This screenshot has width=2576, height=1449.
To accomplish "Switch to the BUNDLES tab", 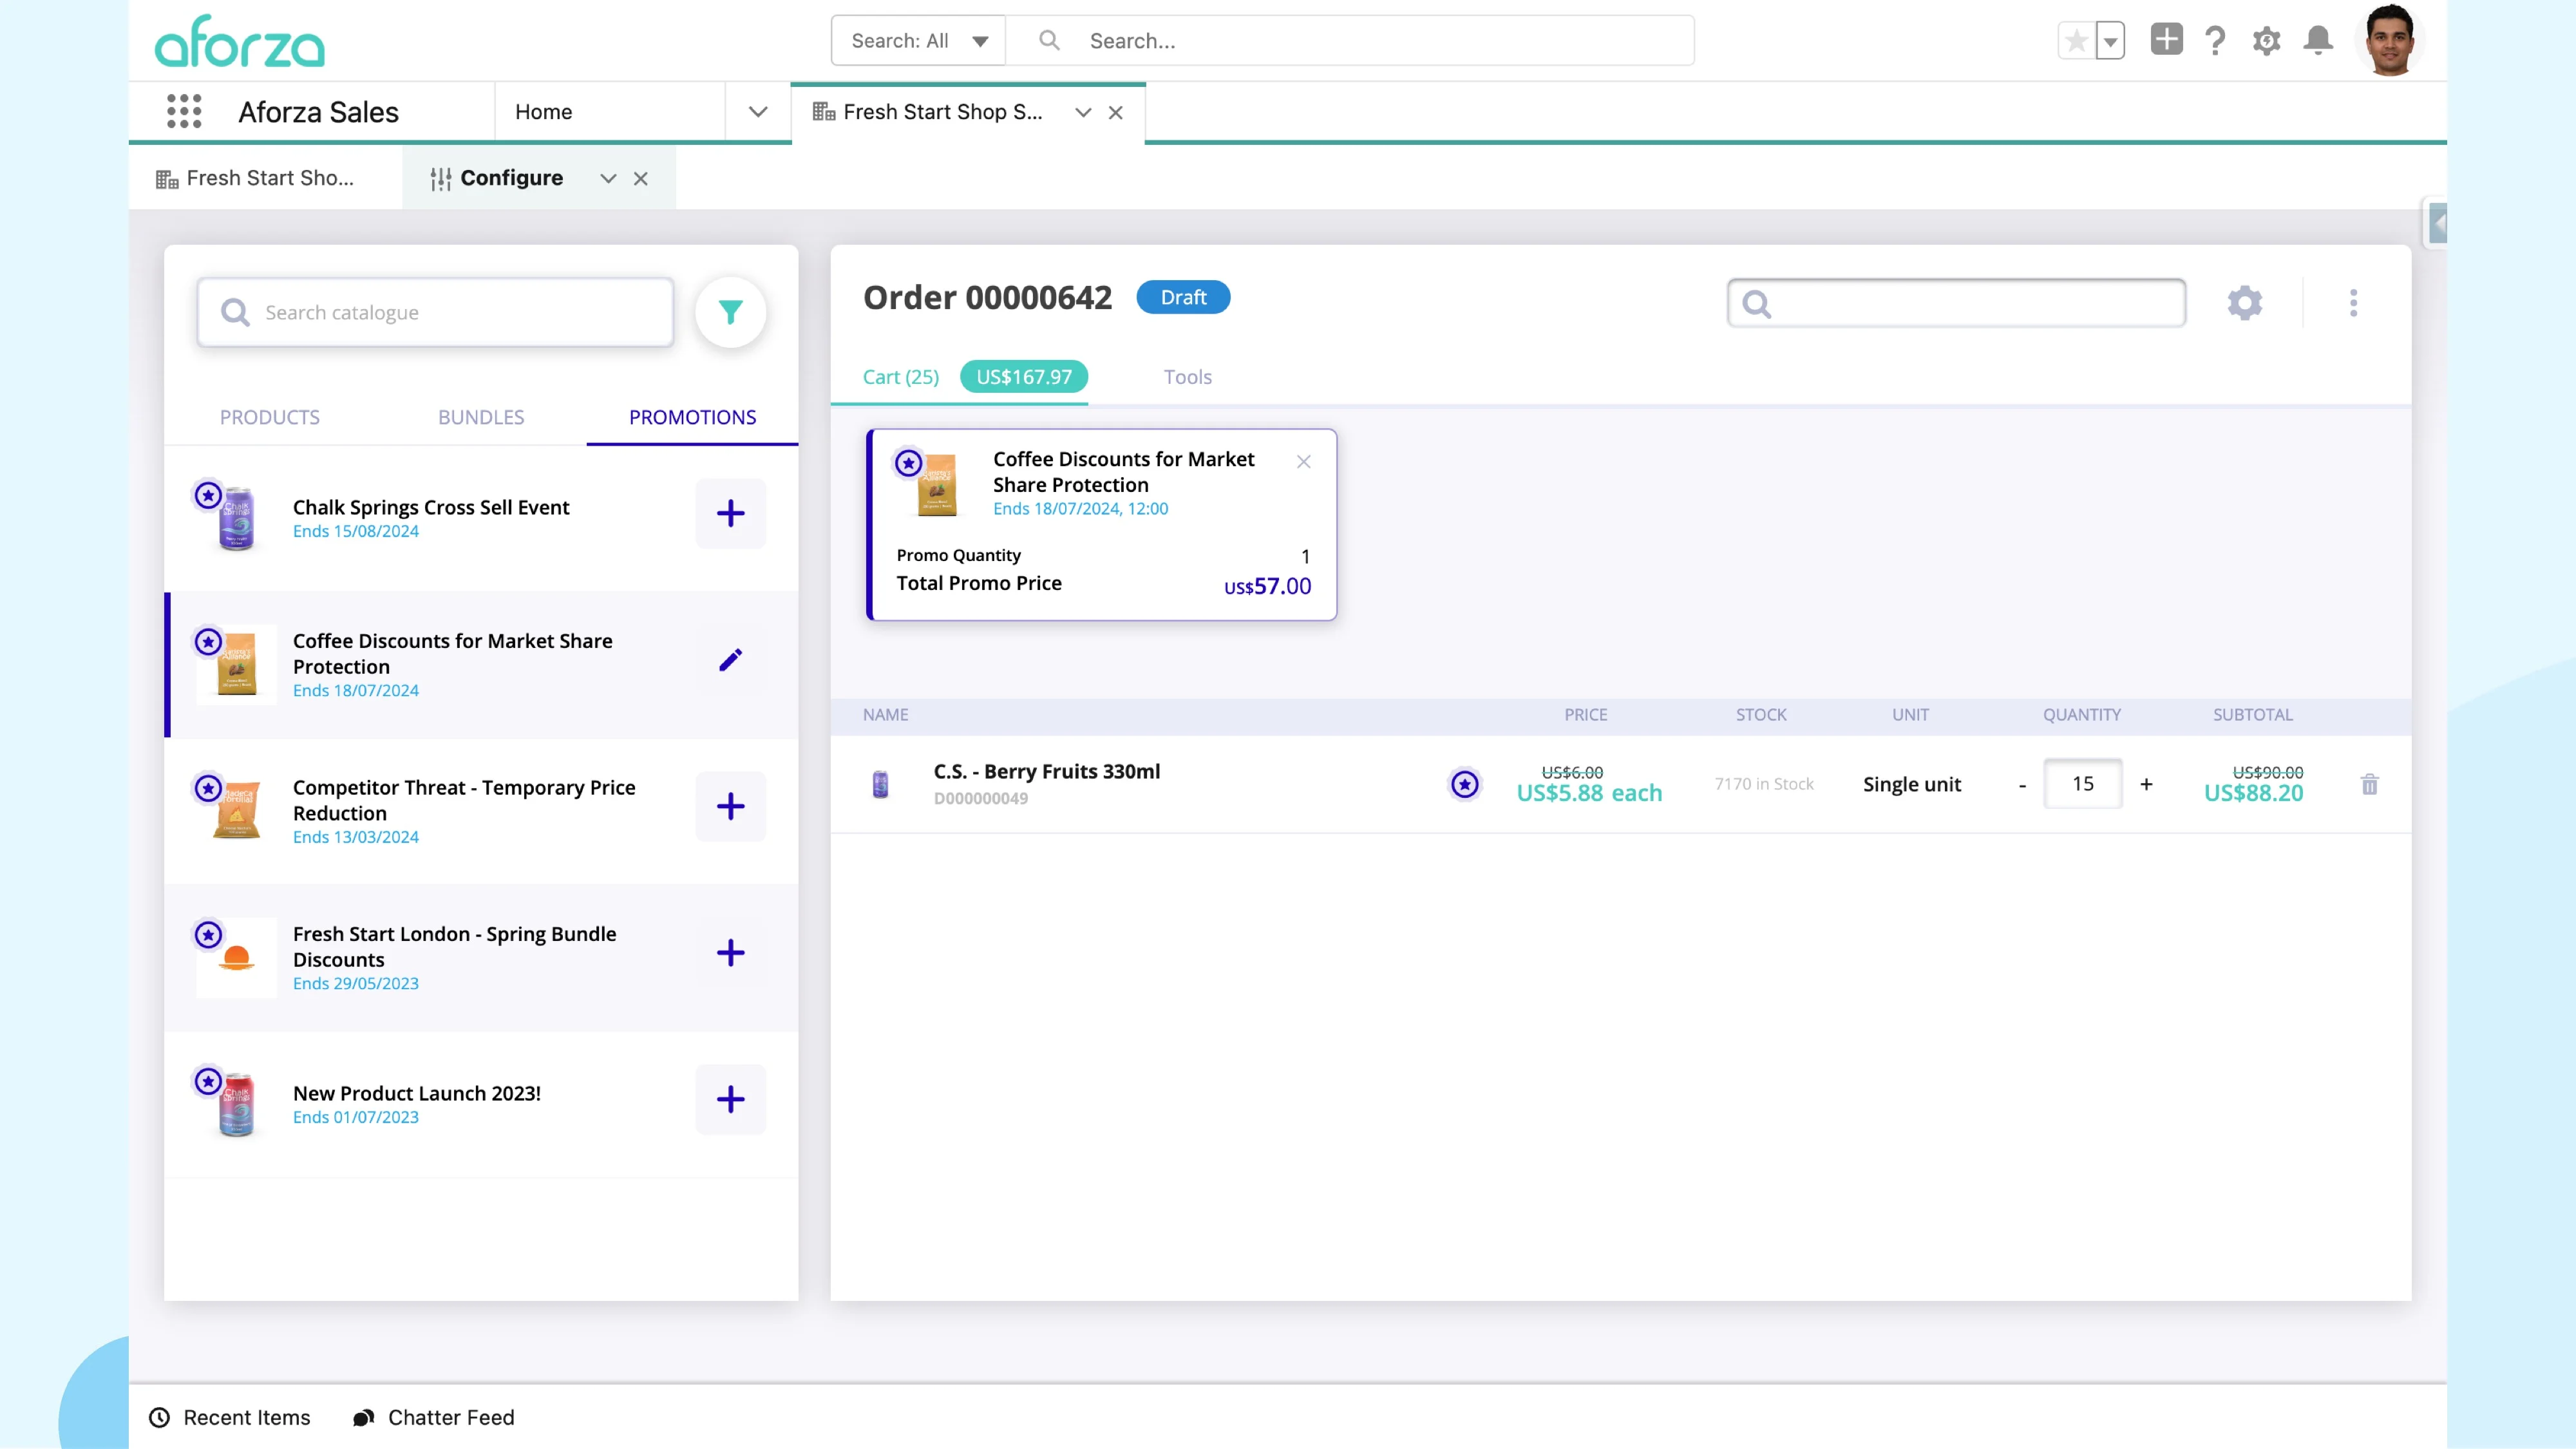I will (x=481, y=417).
